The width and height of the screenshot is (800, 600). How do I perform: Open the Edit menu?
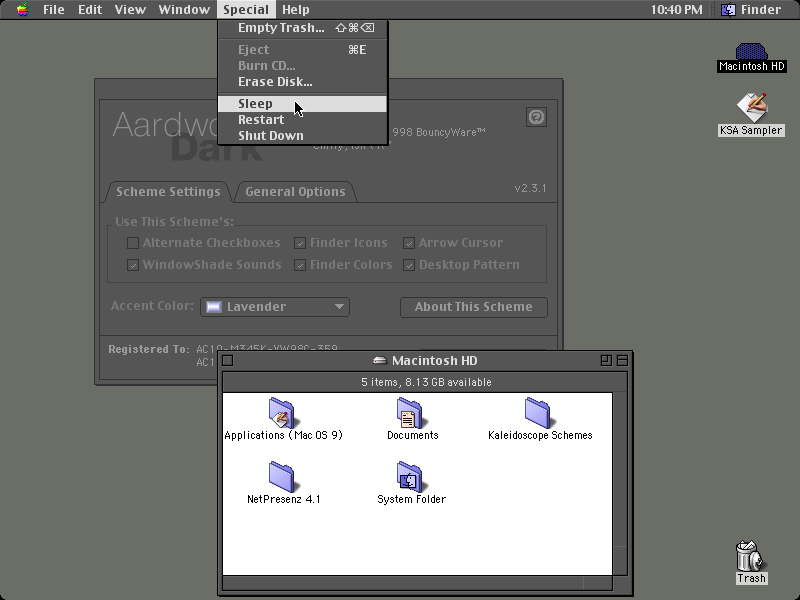[x=90, y=10]
